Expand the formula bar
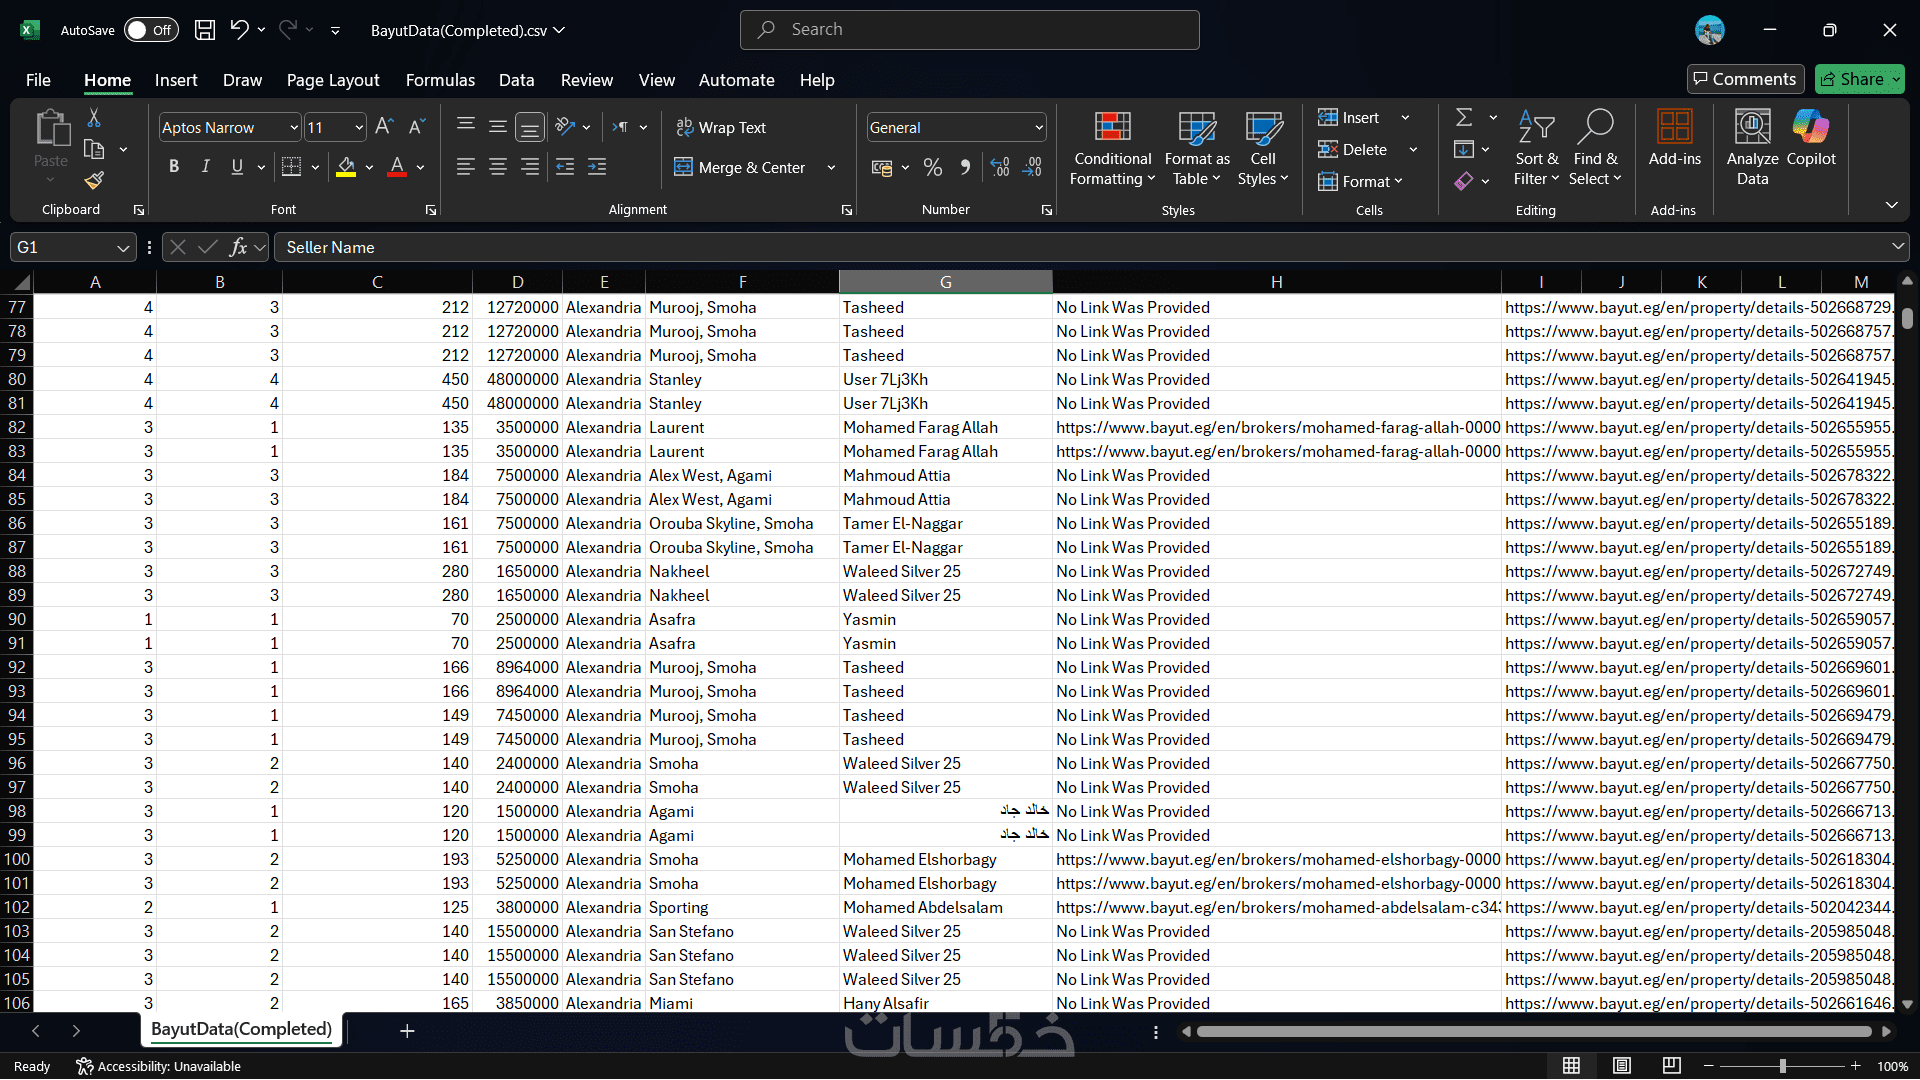 pyautogui.click(x=1897, y=246)
